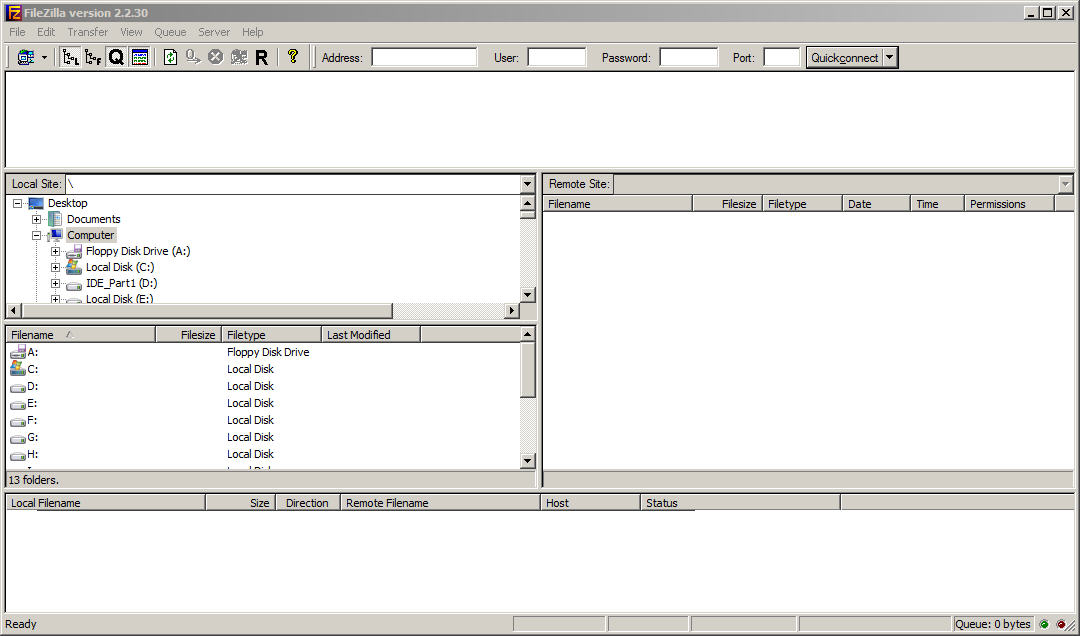Image resolution: width=1080 pixels, height=636 pixels.
Task: Toggle the message log toolbar icon
Action: click(139, 57)
